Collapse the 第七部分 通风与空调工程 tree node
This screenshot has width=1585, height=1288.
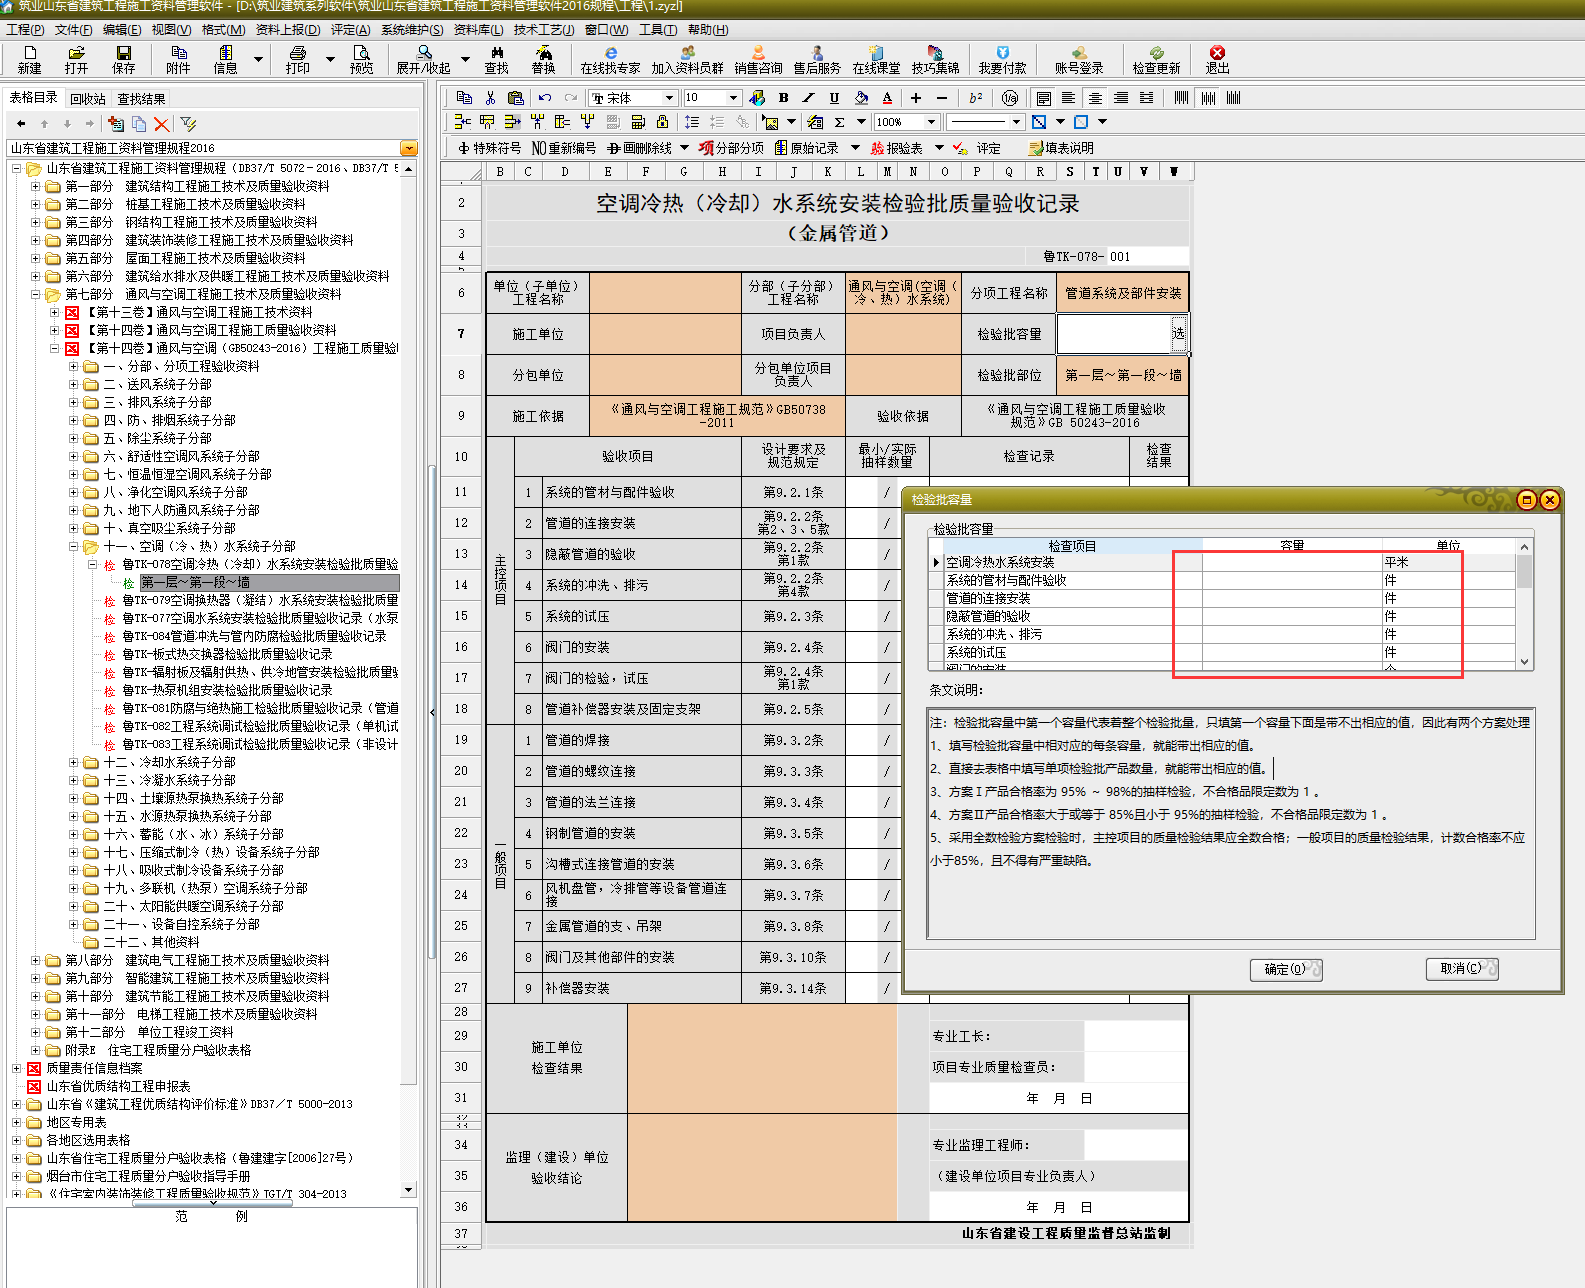click(x=35, y=294)
